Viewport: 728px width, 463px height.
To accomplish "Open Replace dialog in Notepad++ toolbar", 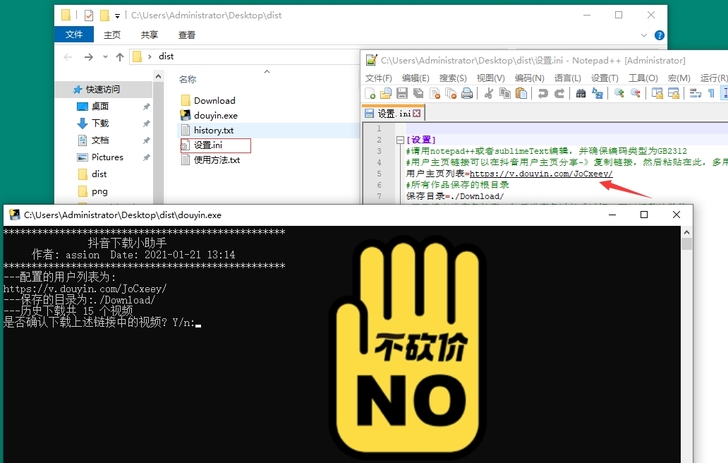I will (597, 93).
